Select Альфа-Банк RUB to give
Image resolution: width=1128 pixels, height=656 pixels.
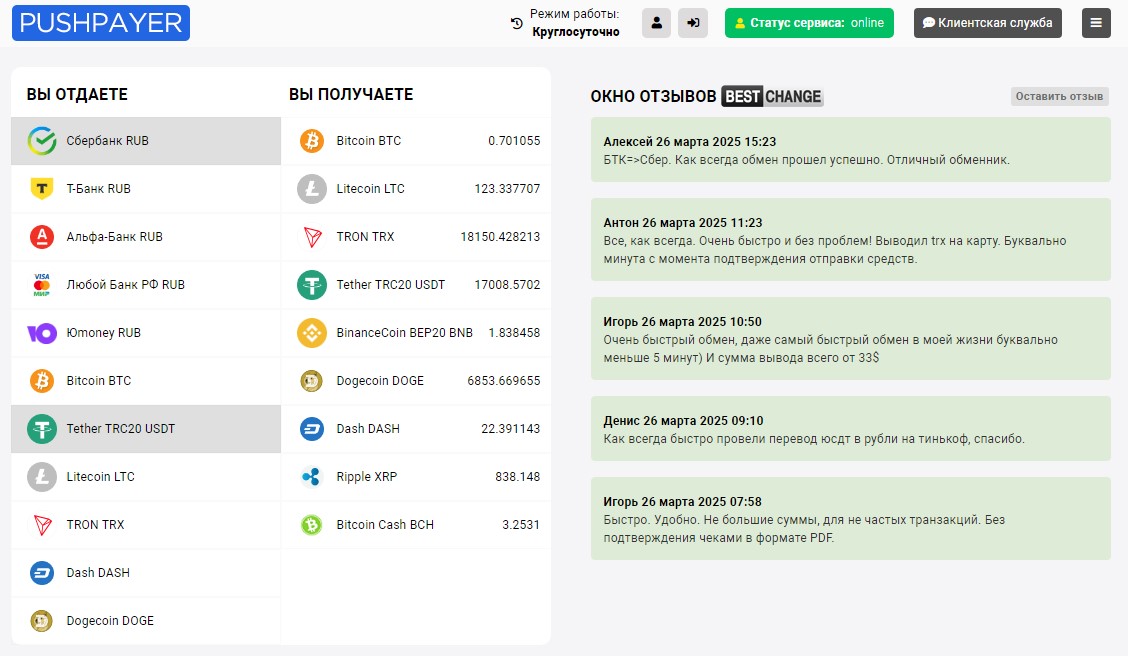(145, 237)
